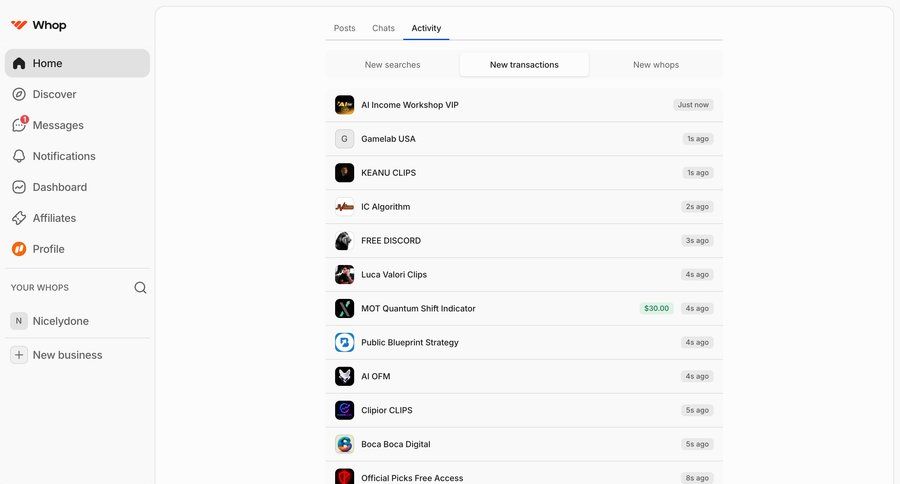Click the Notifications bell icon

(19, 156)
